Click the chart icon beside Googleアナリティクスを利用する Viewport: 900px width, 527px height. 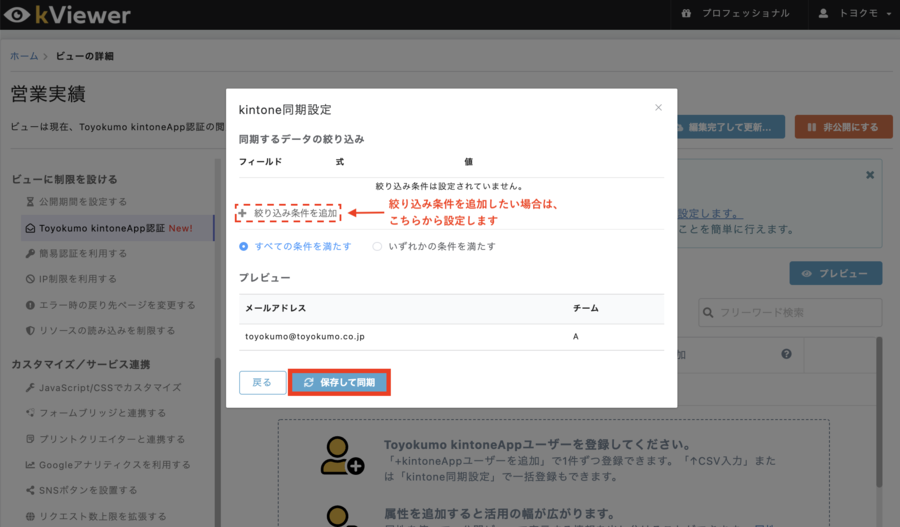click(x=30, y=465)
